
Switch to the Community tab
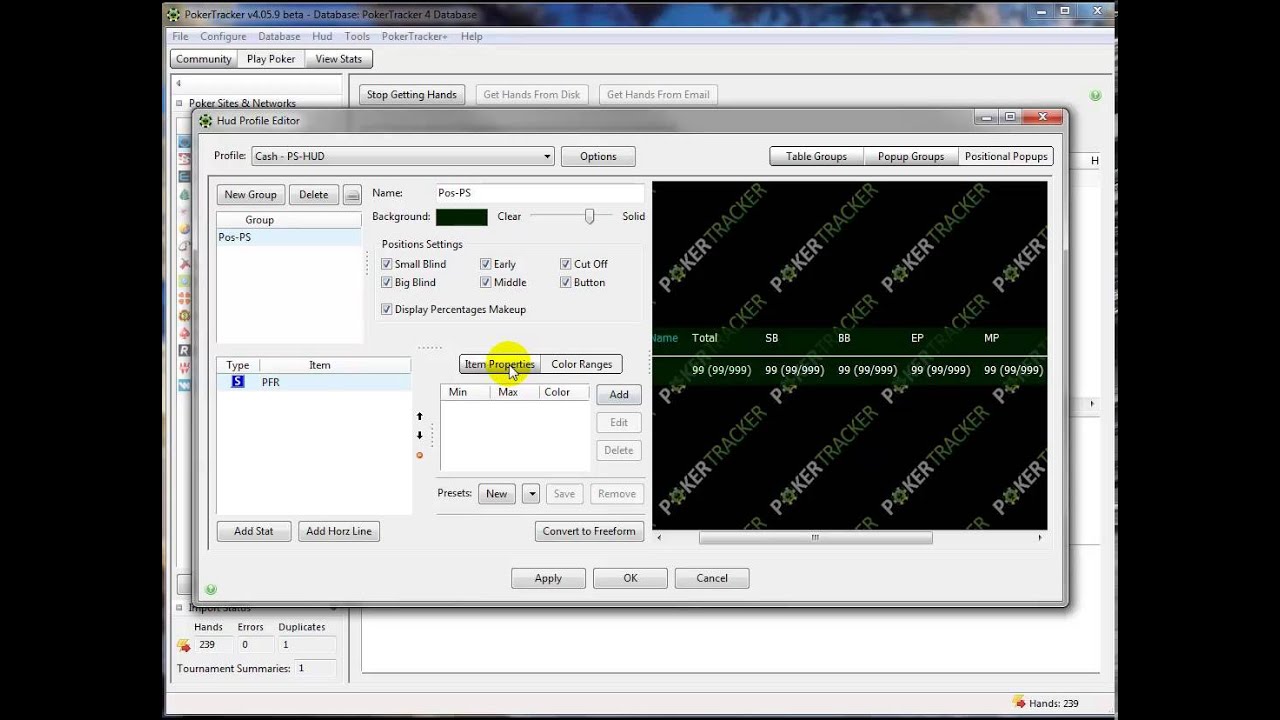pyautogui.click(x=204, y=59)
